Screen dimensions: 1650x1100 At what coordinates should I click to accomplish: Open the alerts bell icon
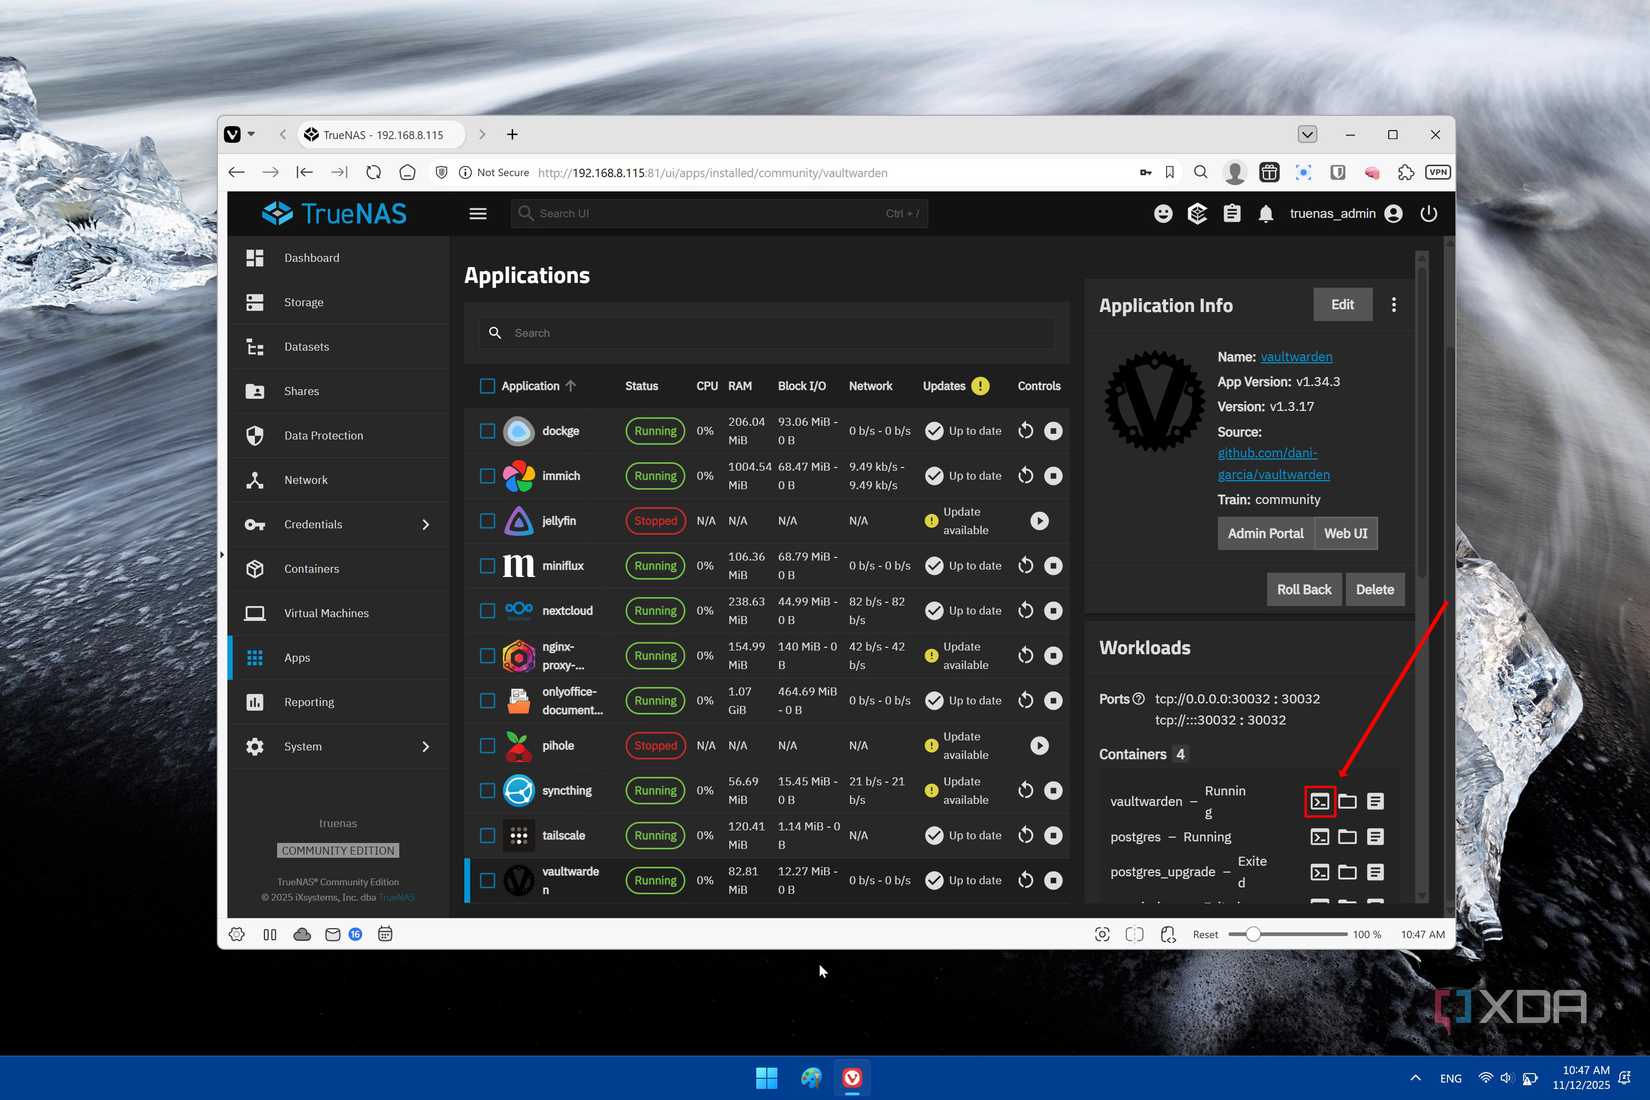[x=1266, y=214]
